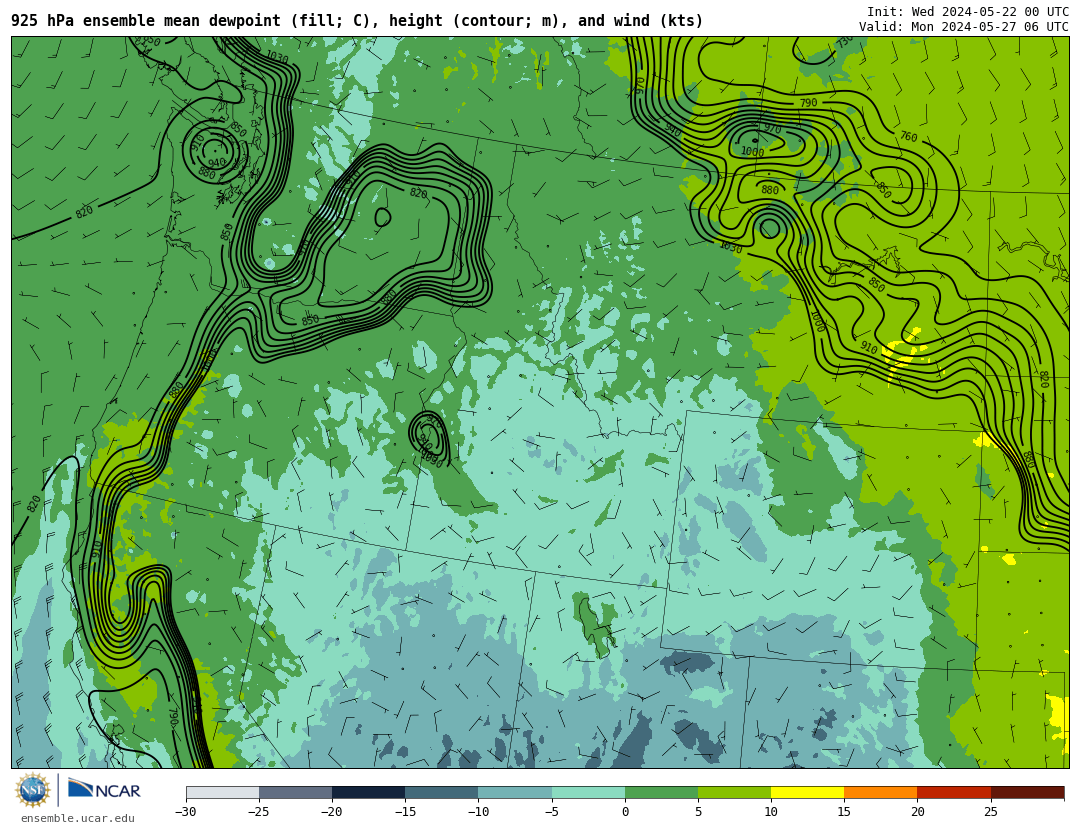1080x831 pixels.
Task: Click the NSF logo
Action: [33, 790]
